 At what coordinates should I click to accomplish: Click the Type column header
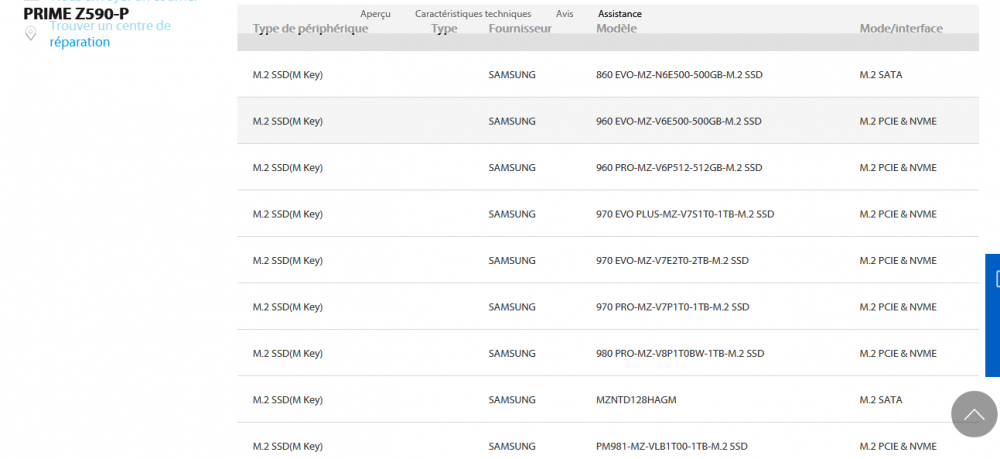444,29
